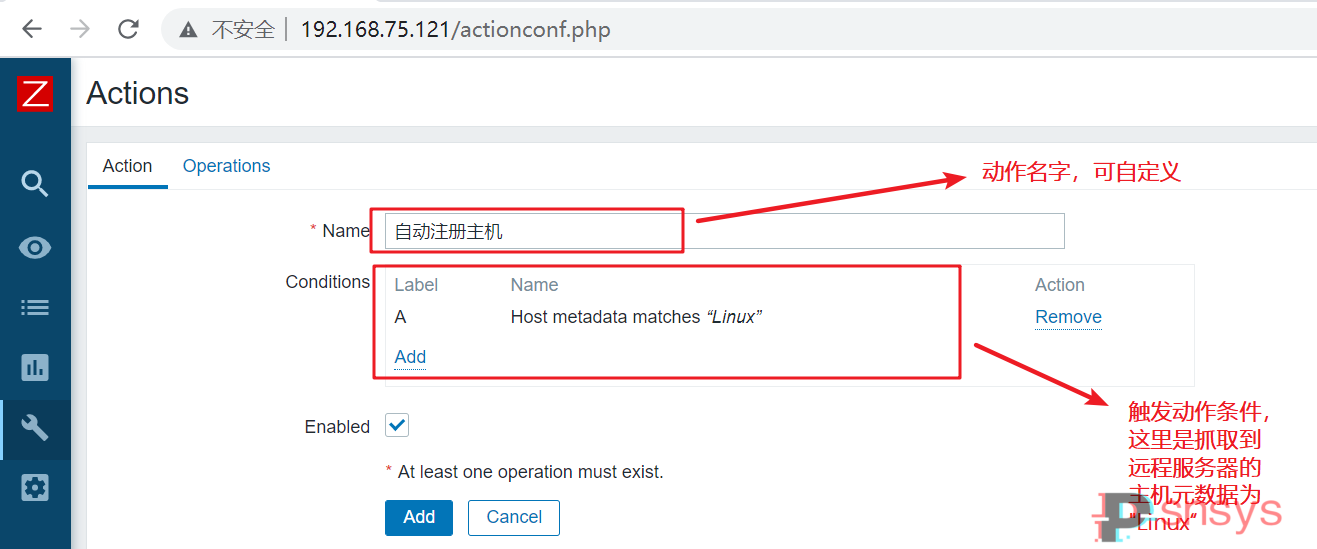
Task: Click the Cancel button
Action: tap(514, 517)
